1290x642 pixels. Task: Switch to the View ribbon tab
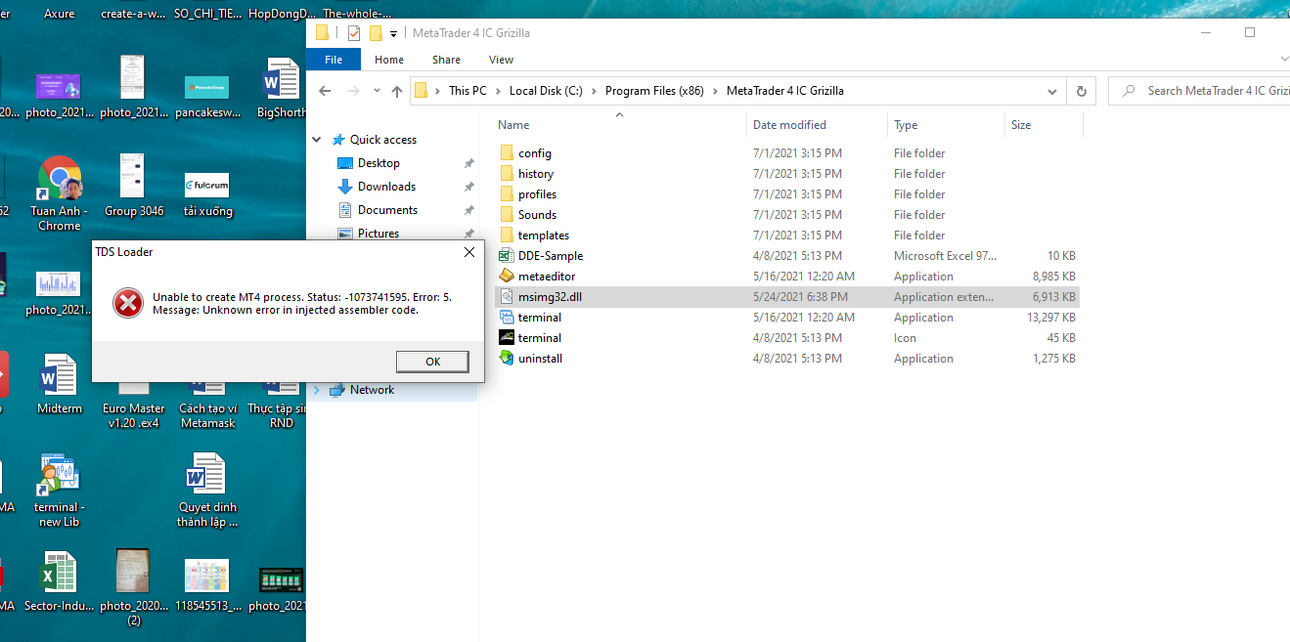[501, 60]
